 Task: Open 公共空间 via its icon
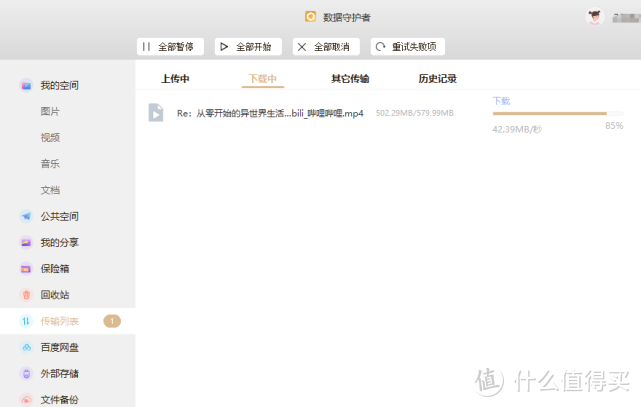26,216
